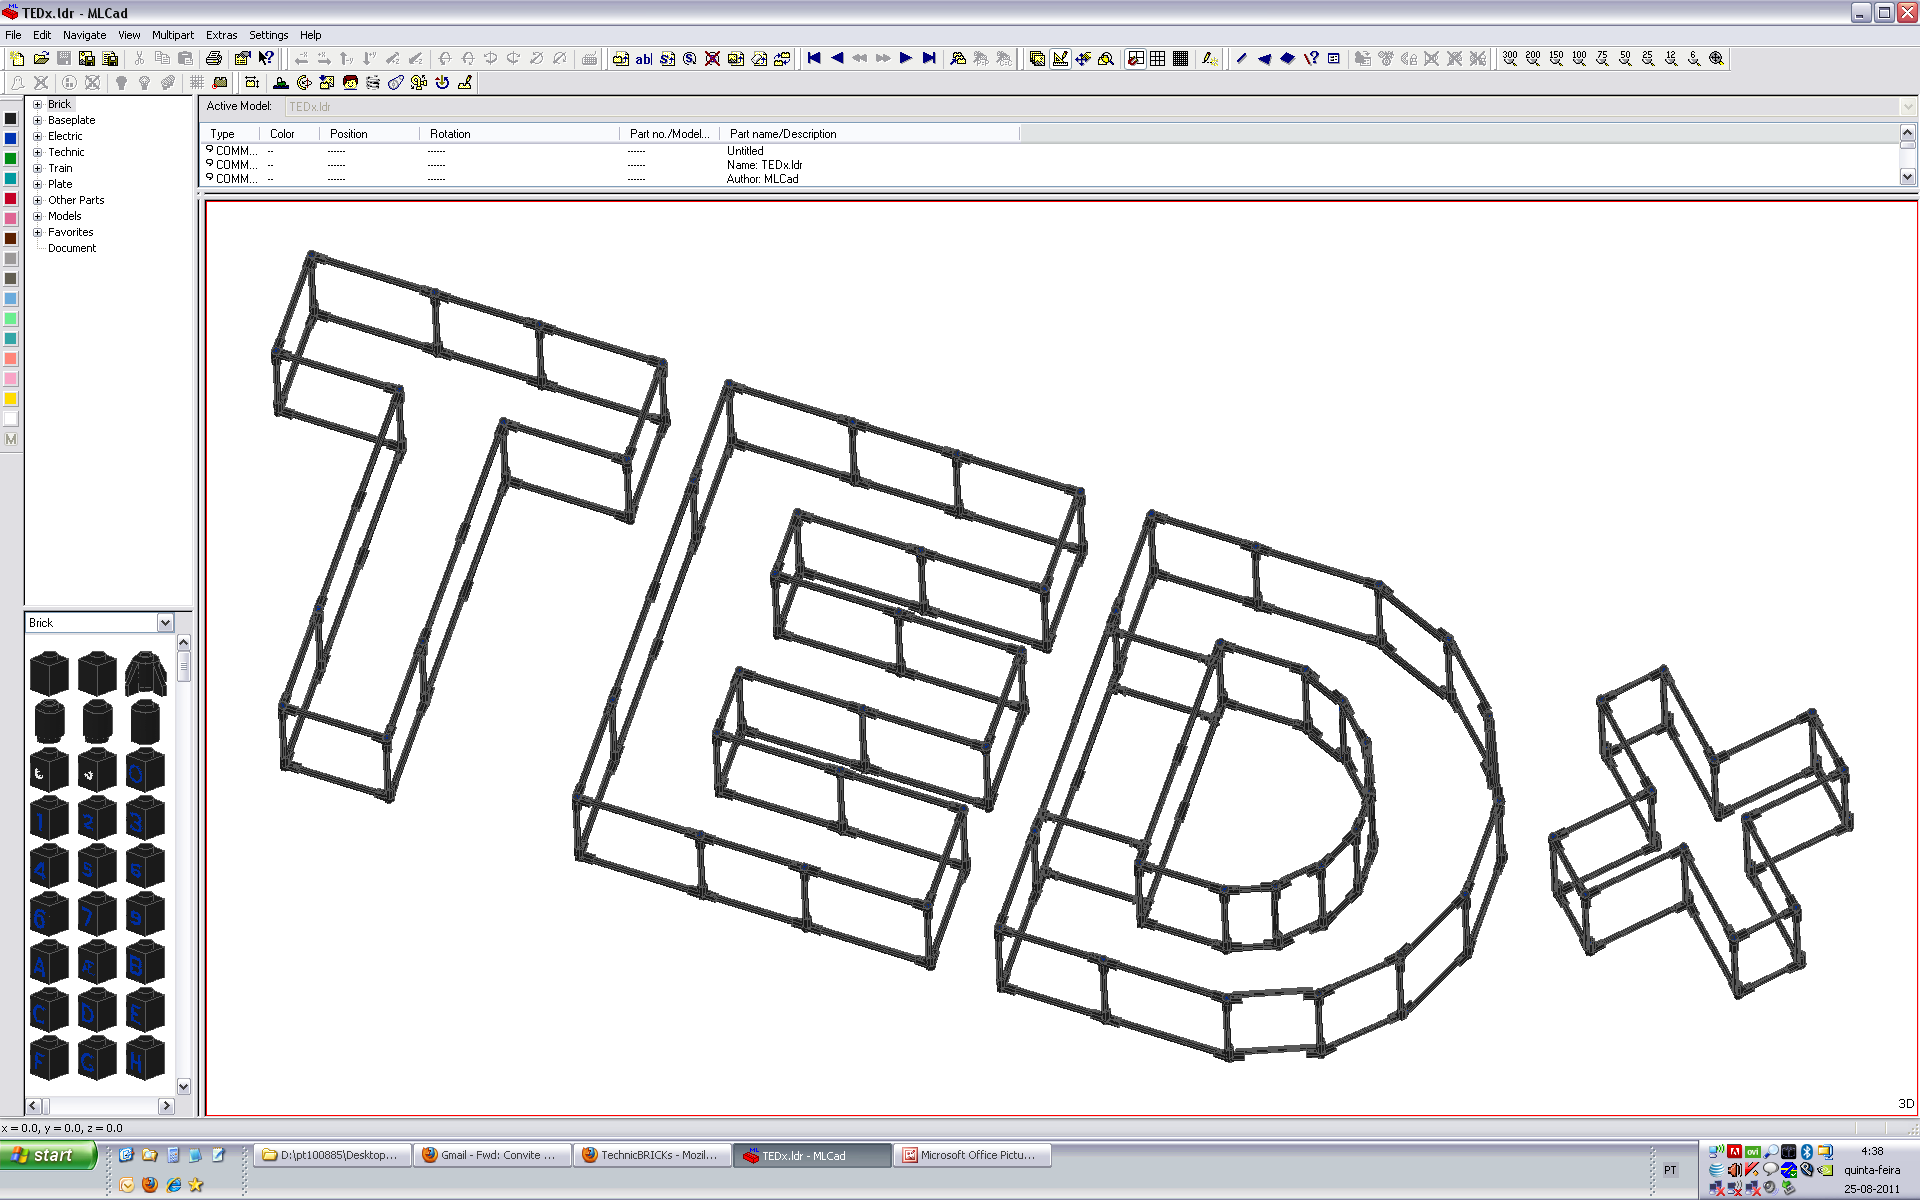Viewport: 1920px width, 1200px height.
Task: Expand the Train tree node
Action: (38, 168)
